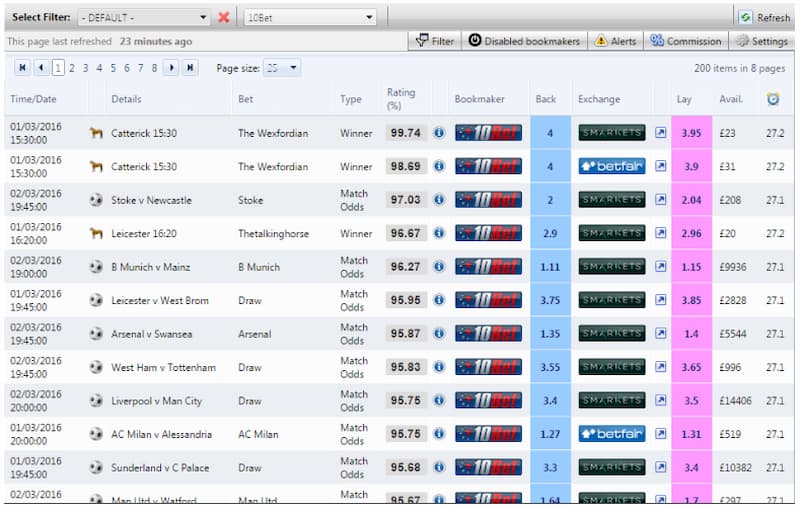Open info icon for Sunderland v C Palace
The image size is (800, 509).
[x=439, y=467]
